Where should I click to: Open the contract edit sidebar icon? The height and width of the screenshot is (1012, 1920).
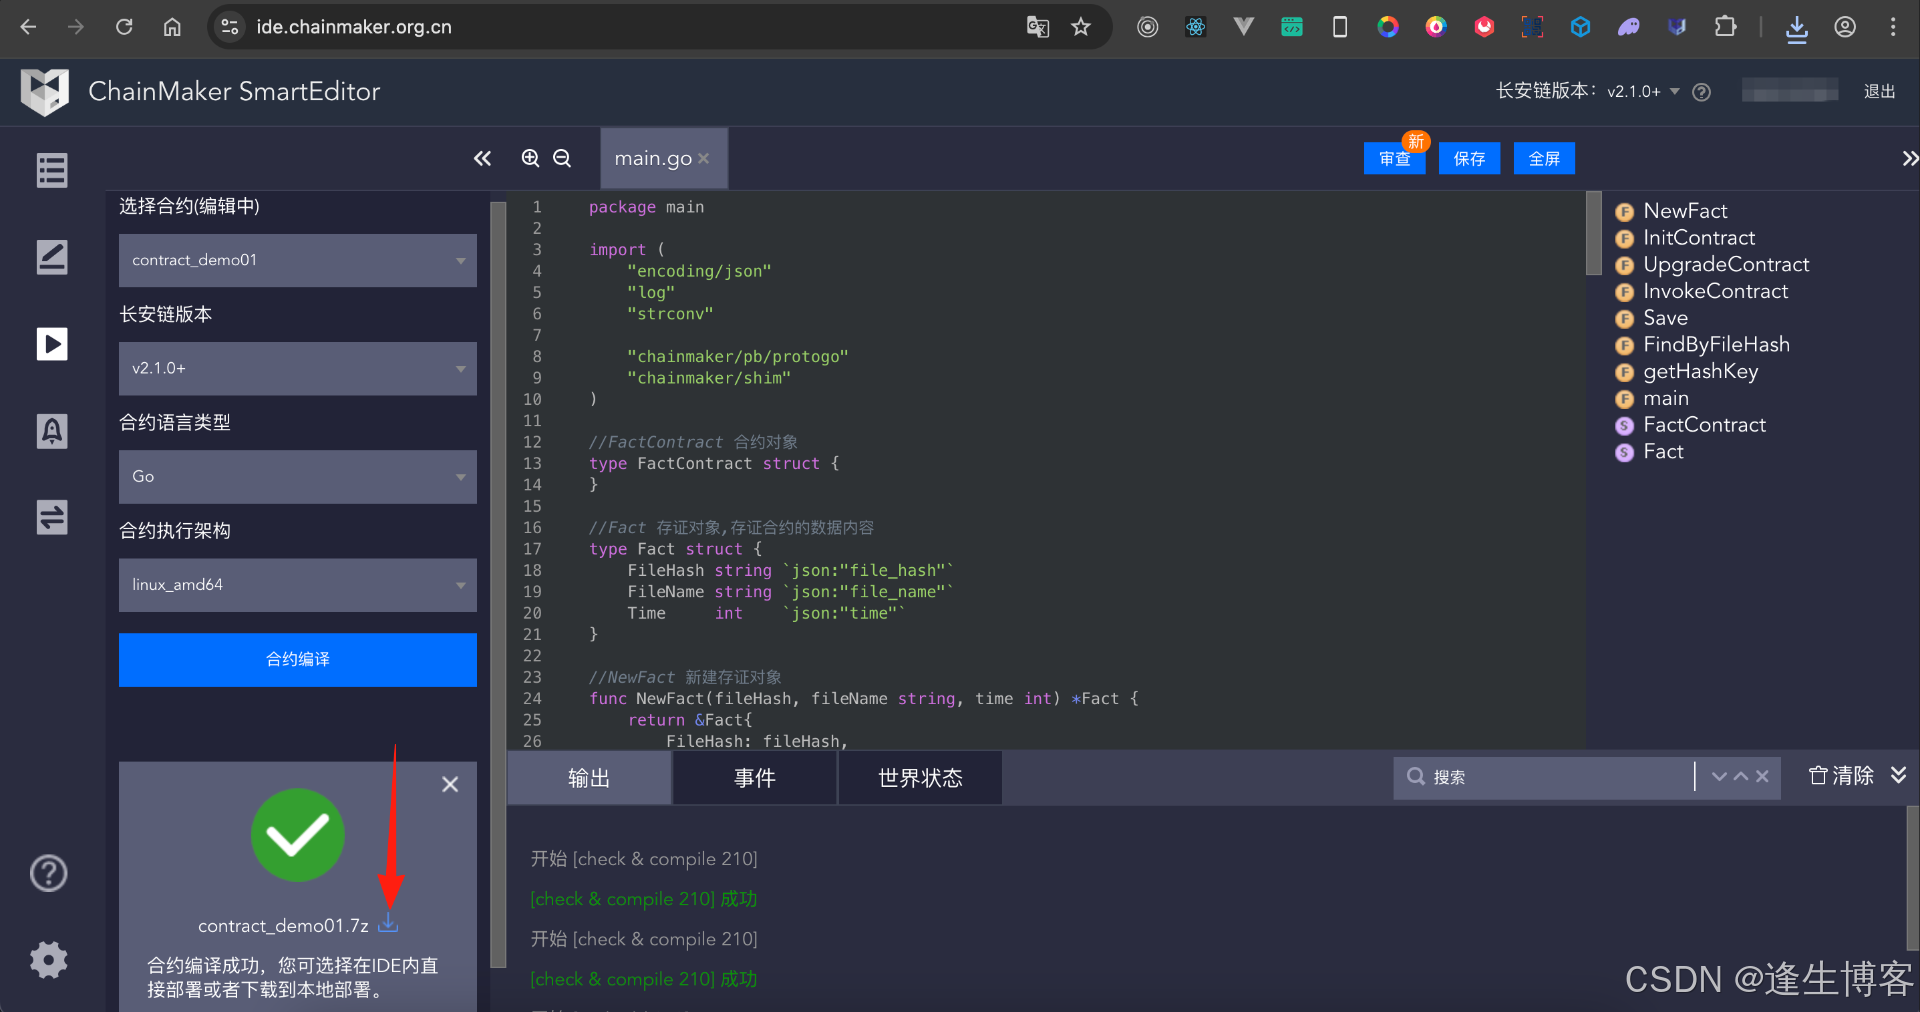coord(52,257)
